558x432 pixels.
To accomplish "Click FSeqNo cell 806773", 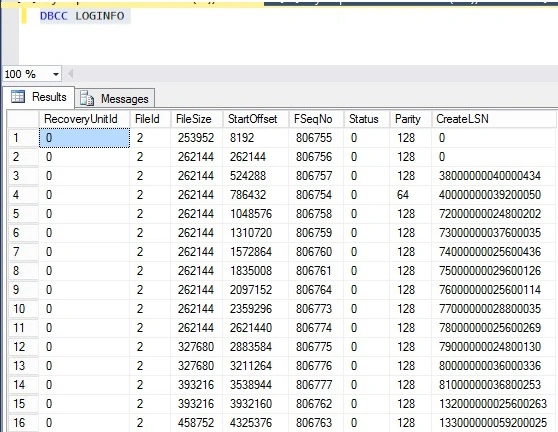I will [x=316, y=309].
